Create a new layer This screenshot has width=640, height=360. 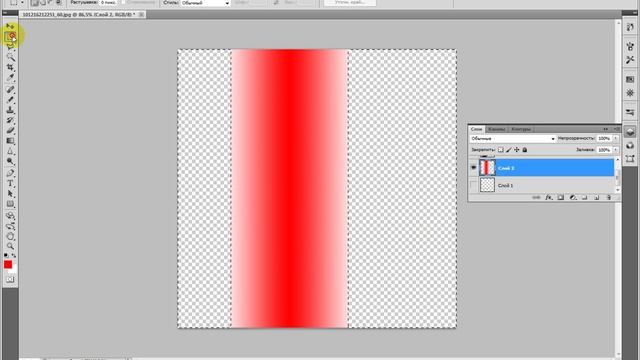[x=597, y=198]
